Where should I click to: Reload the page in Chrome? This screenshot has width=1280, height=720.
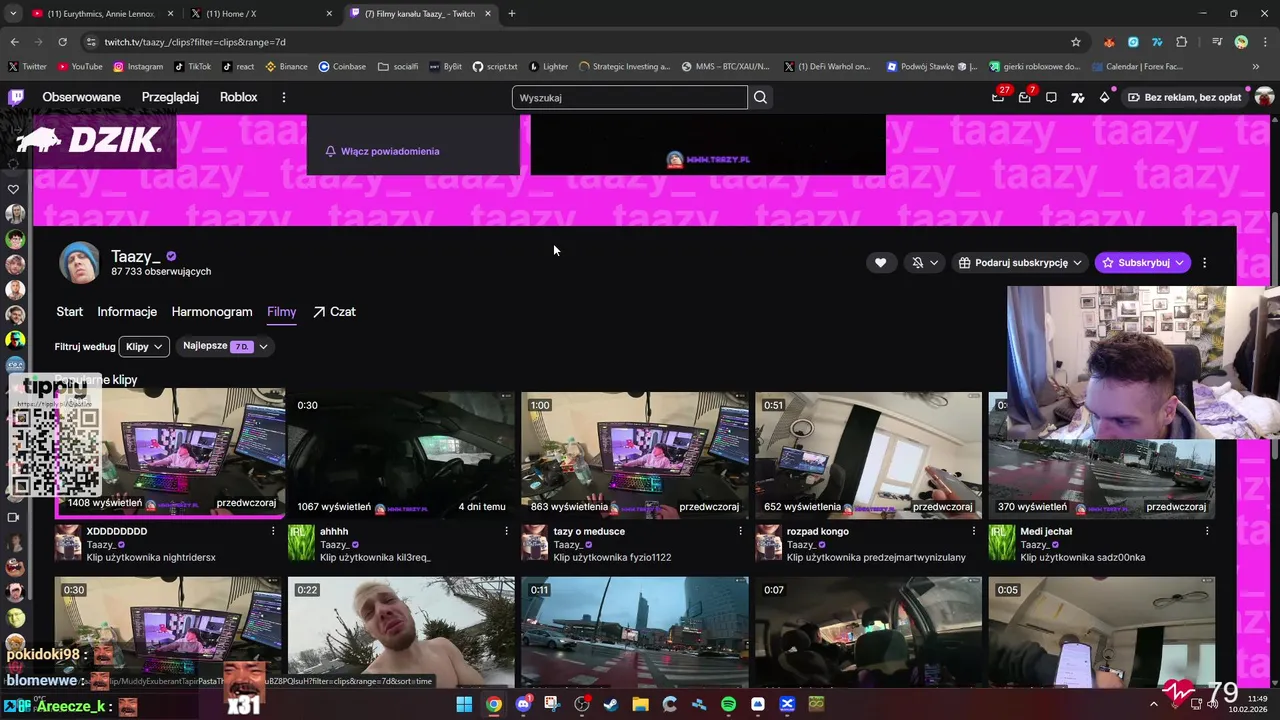pos(62,42)
